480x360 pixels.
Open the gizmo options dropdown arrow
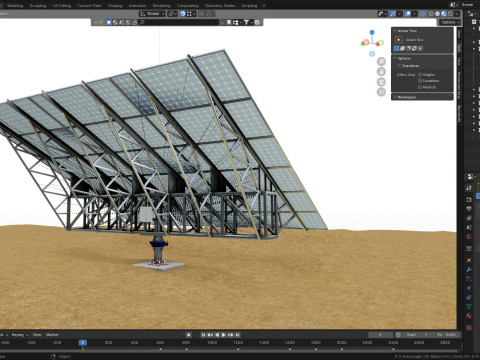click(x=399, y=14)
